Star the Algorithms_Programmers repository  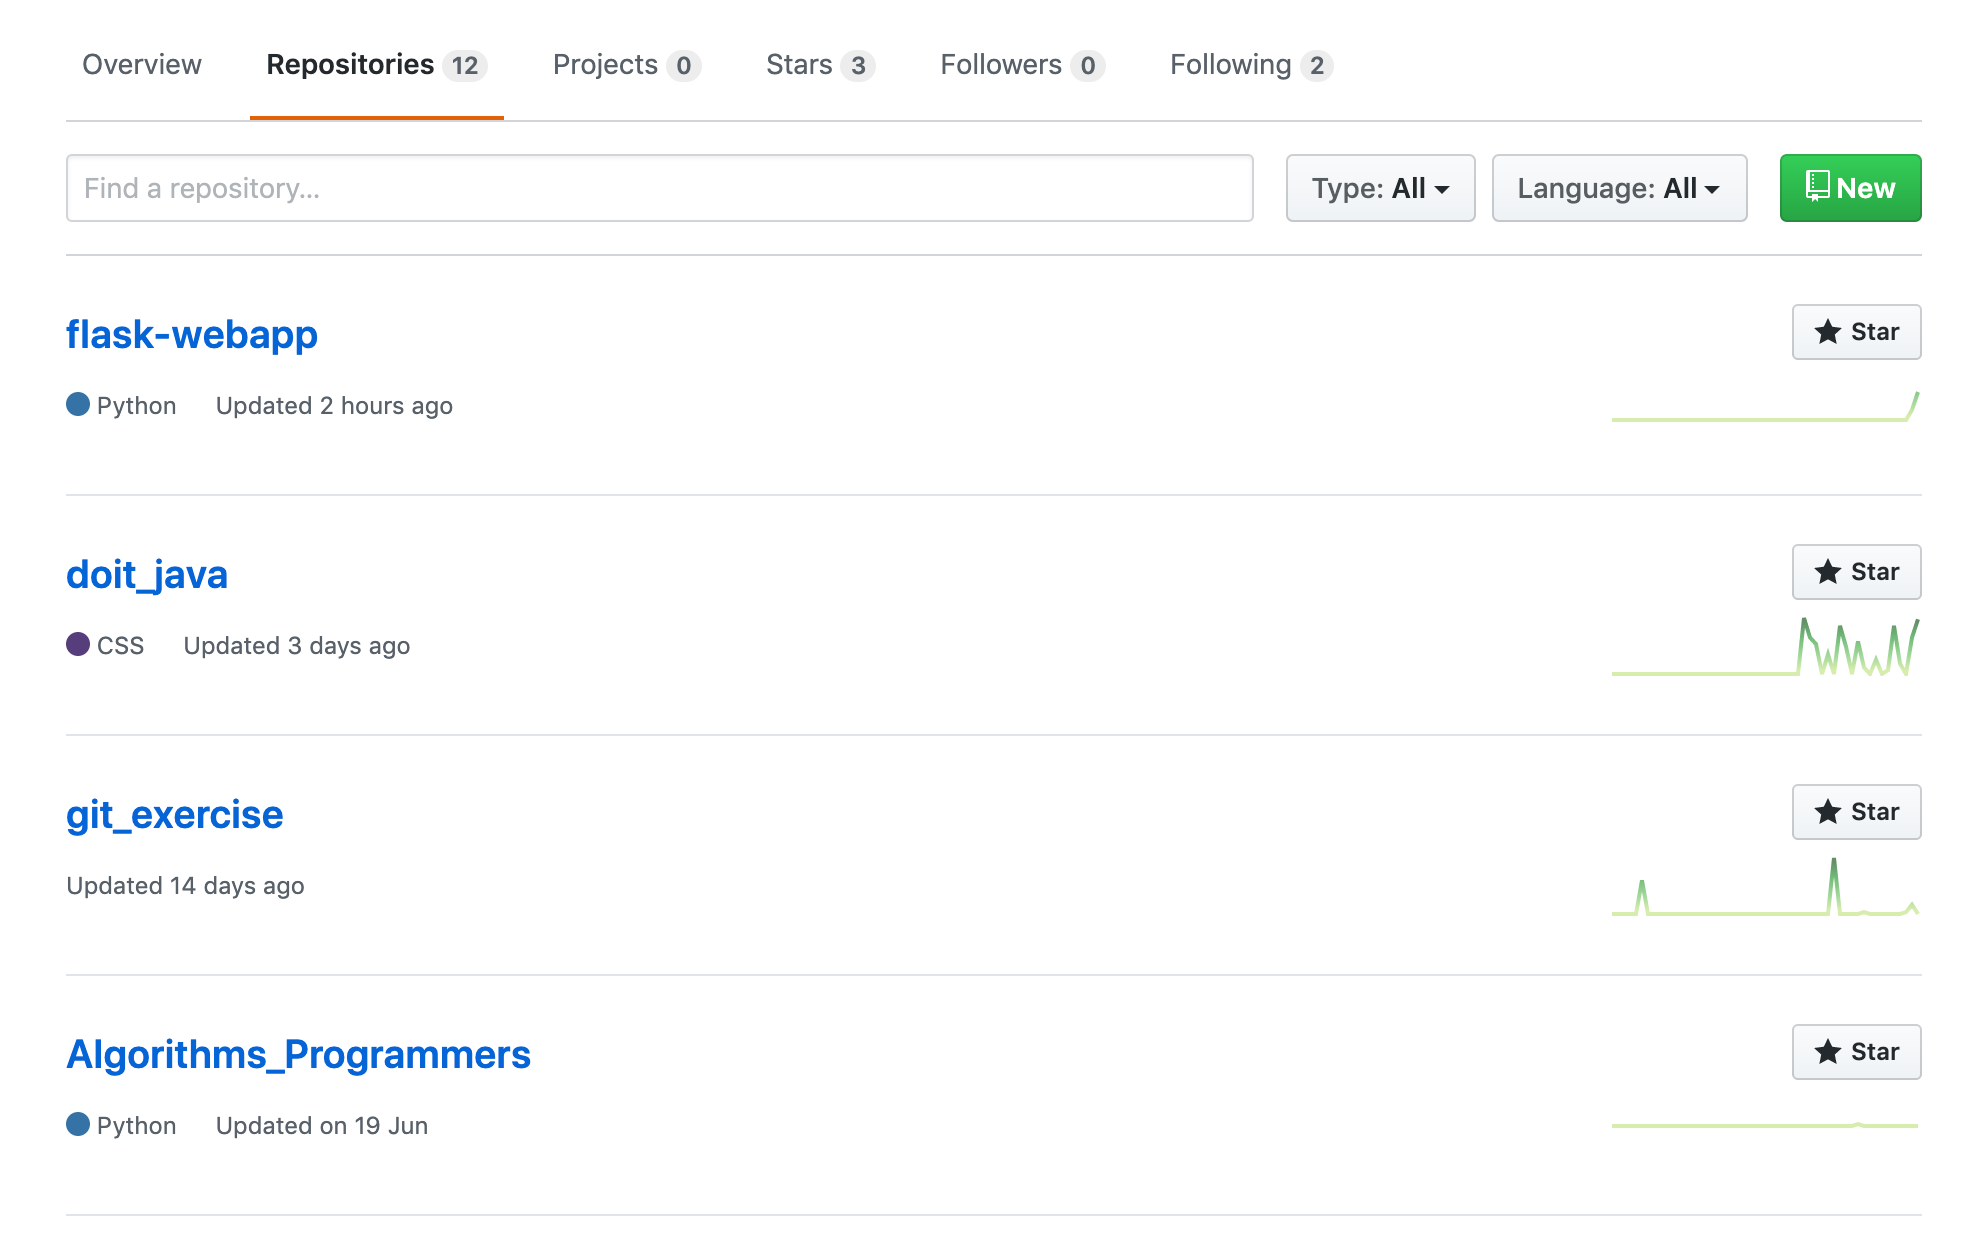1855,1052
